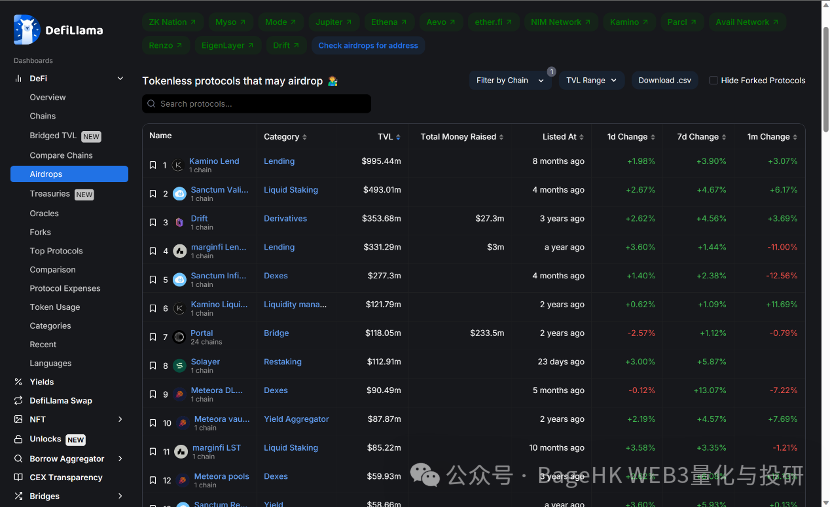The height and width of the screenshot is (508, 830).
Task: Sort table by TVL column
Action: click(389, 137)
